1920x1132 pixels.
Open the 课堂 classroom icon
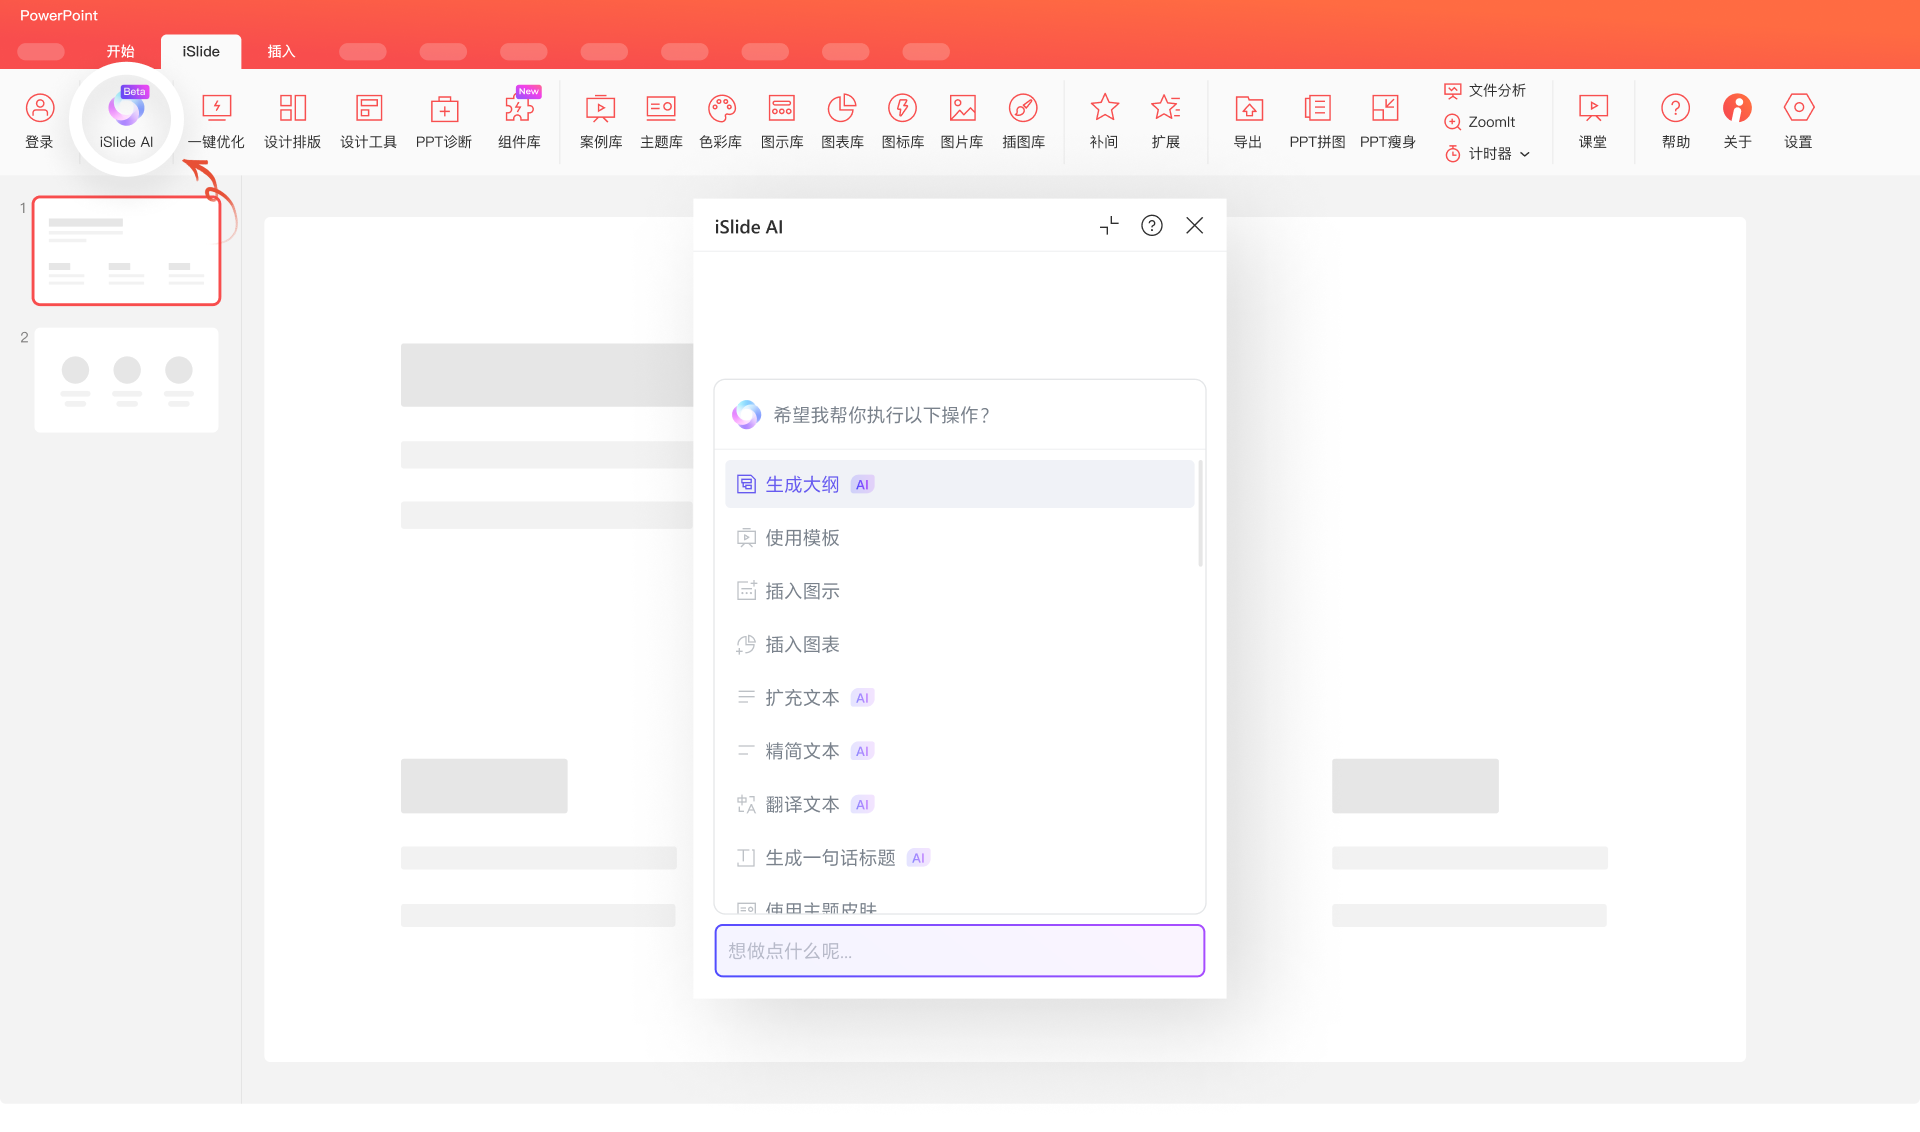pos(1593,120)
